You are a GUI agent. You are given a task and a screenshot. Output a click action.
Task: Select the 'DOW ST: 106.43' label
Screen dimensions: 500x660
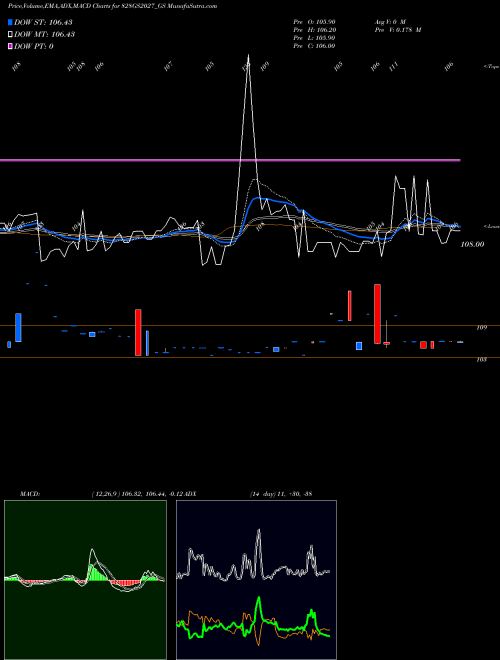click(x=44, y=22)
